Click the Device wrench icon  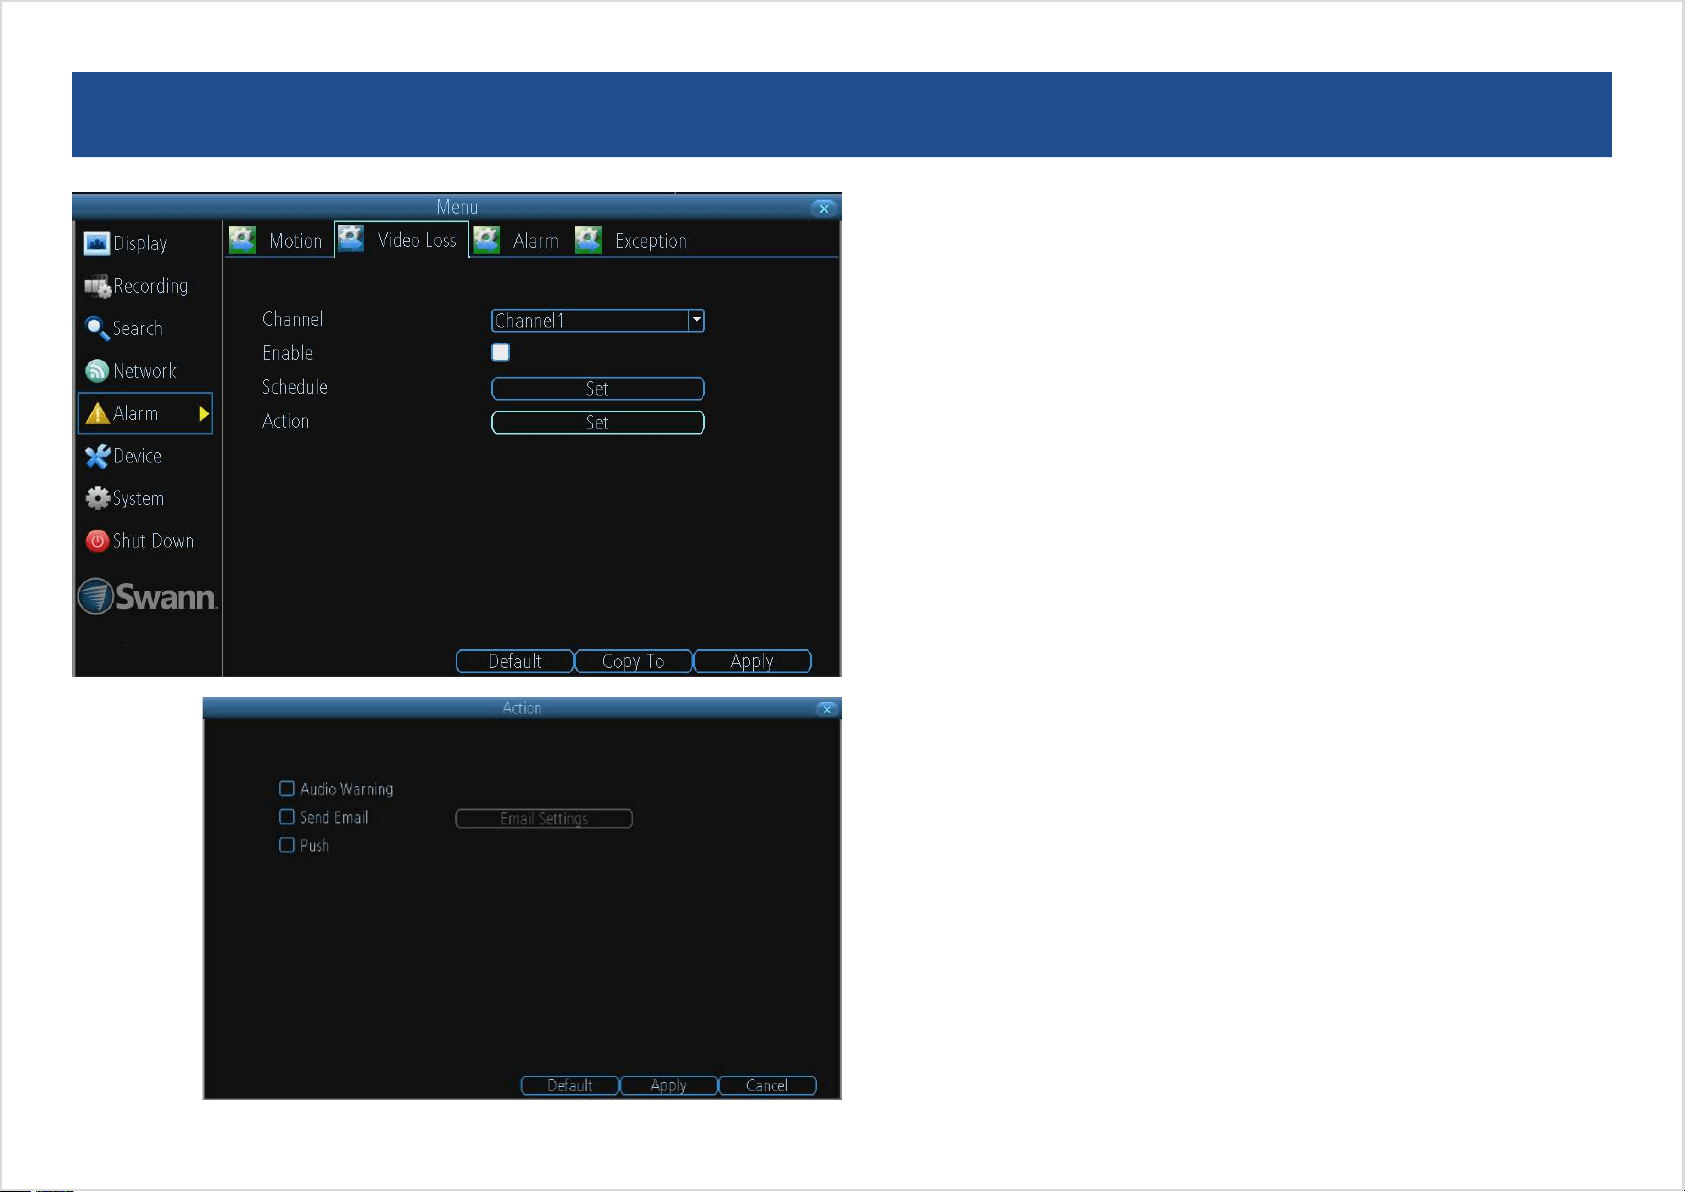[x=97, y=456]
